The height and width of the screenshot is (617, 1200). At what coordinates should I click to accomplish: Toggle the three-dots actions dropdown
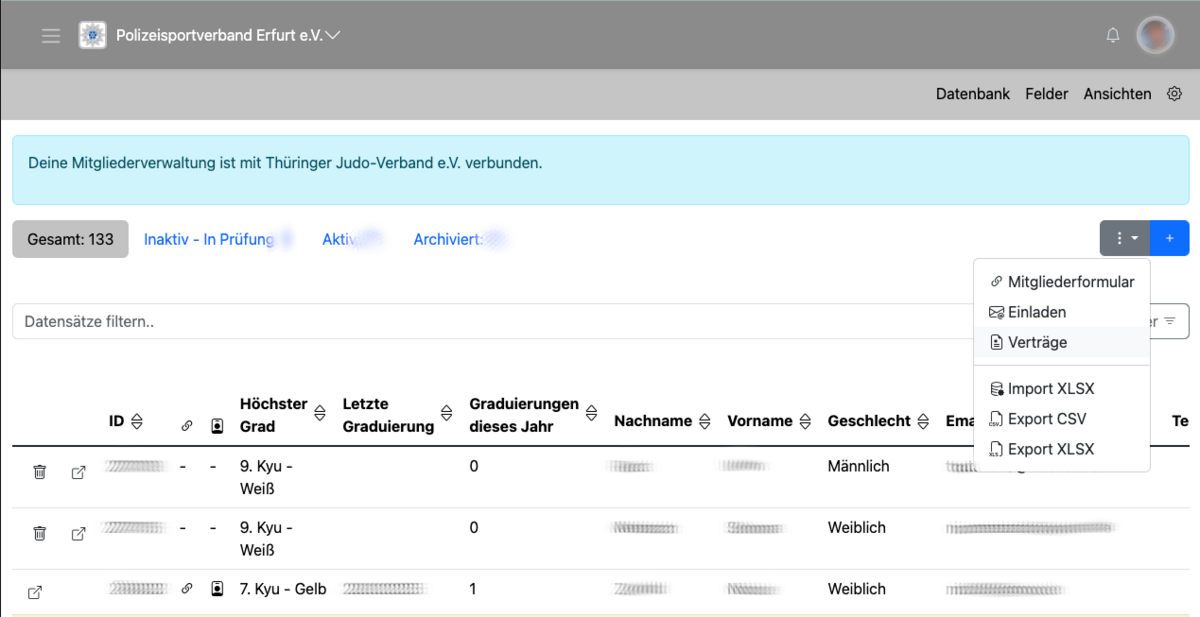(x=1125, y=238)
